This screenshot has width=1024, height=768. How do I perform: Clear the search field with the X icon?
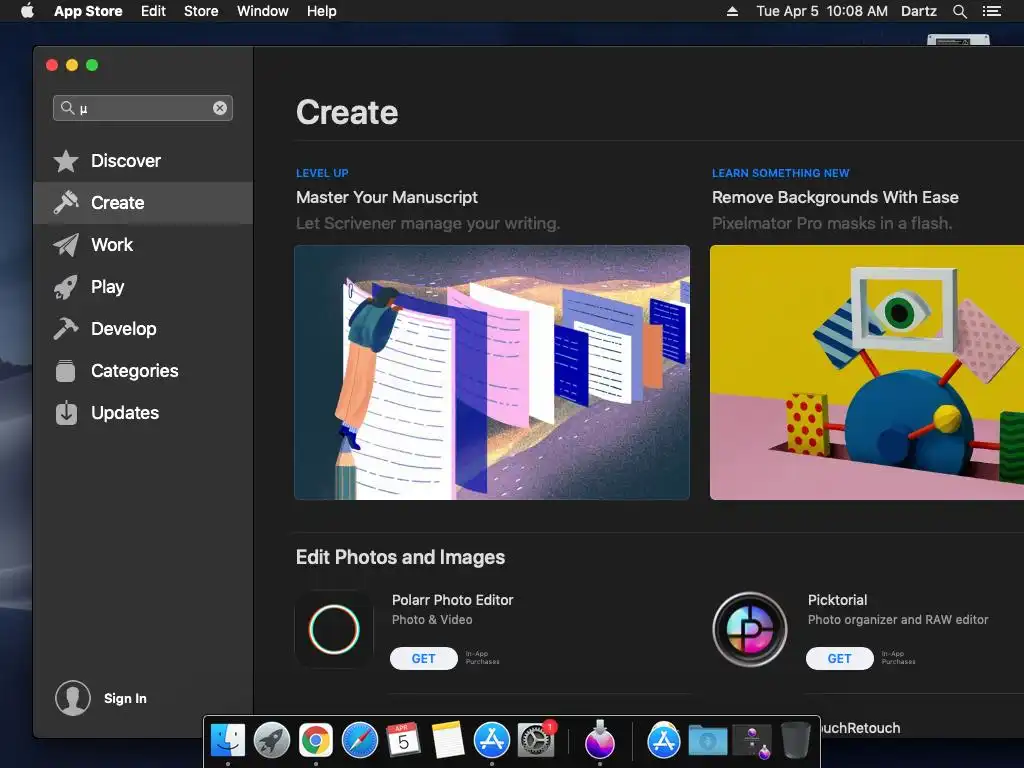pos(220,108)
